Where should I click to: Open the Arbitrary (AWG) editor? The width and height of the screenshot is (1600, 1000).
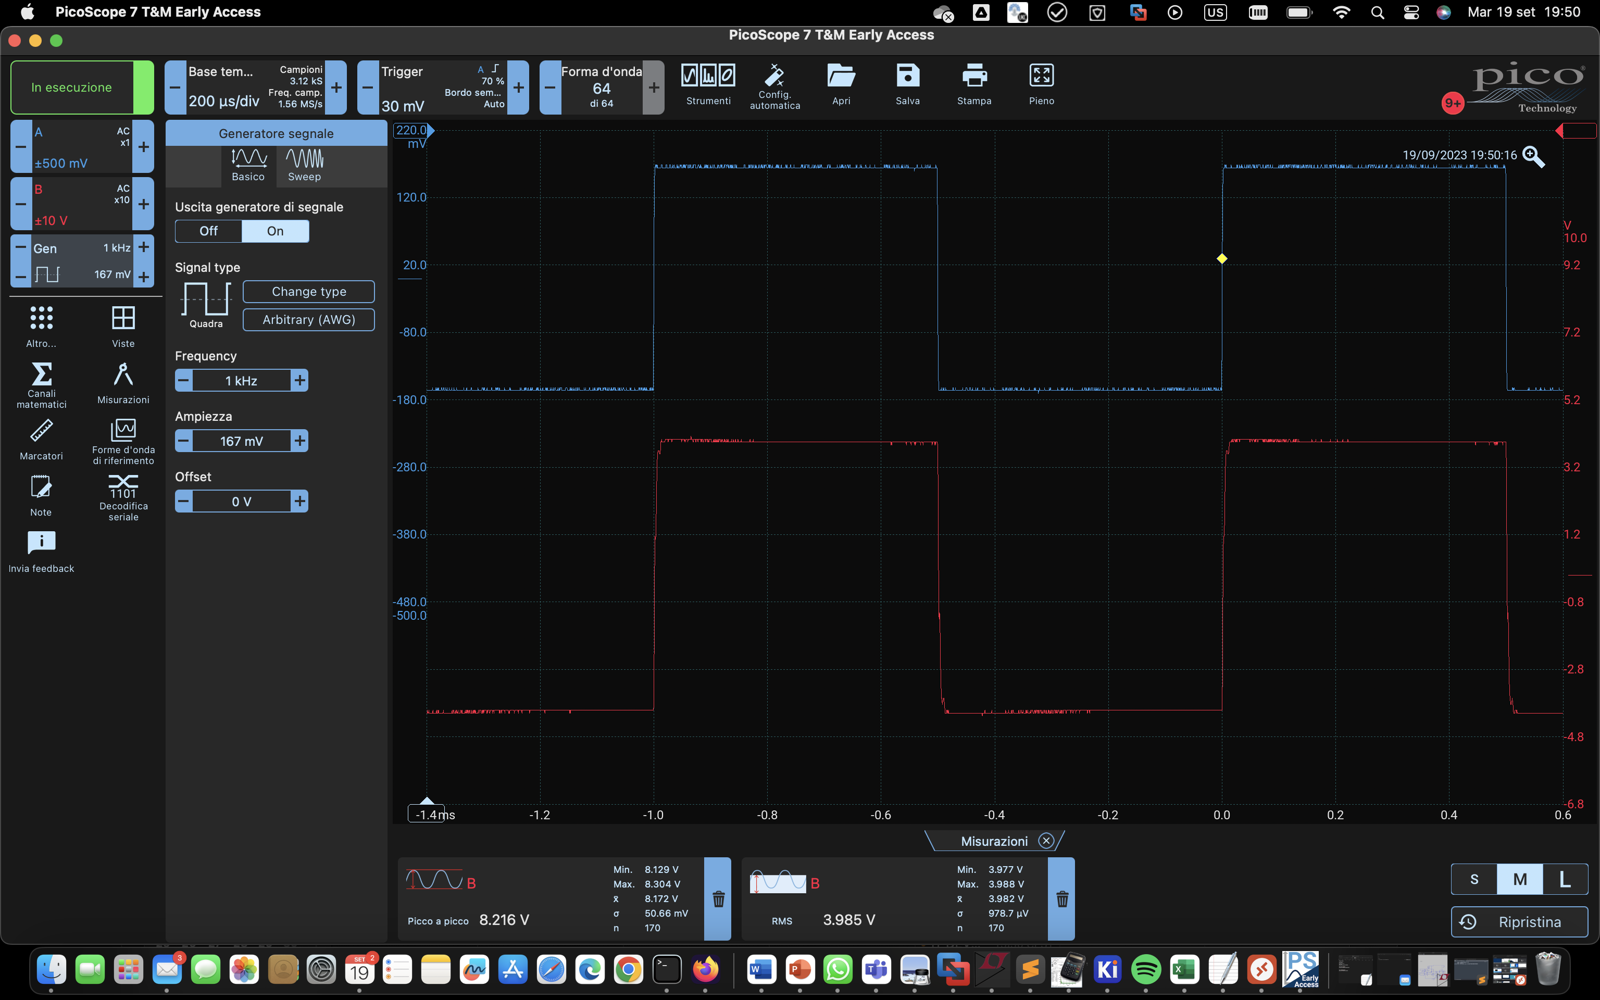coord(309,320)
